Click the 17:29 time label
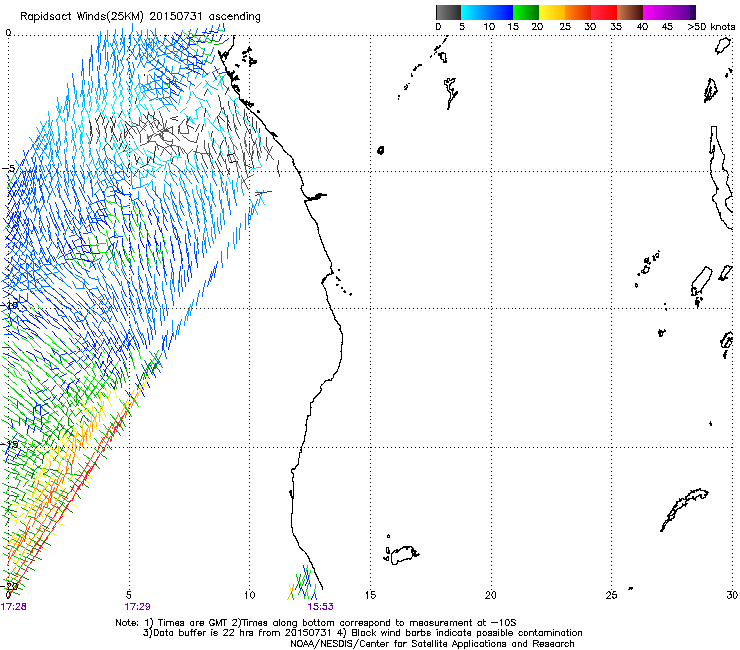 [x=137, y=607]
